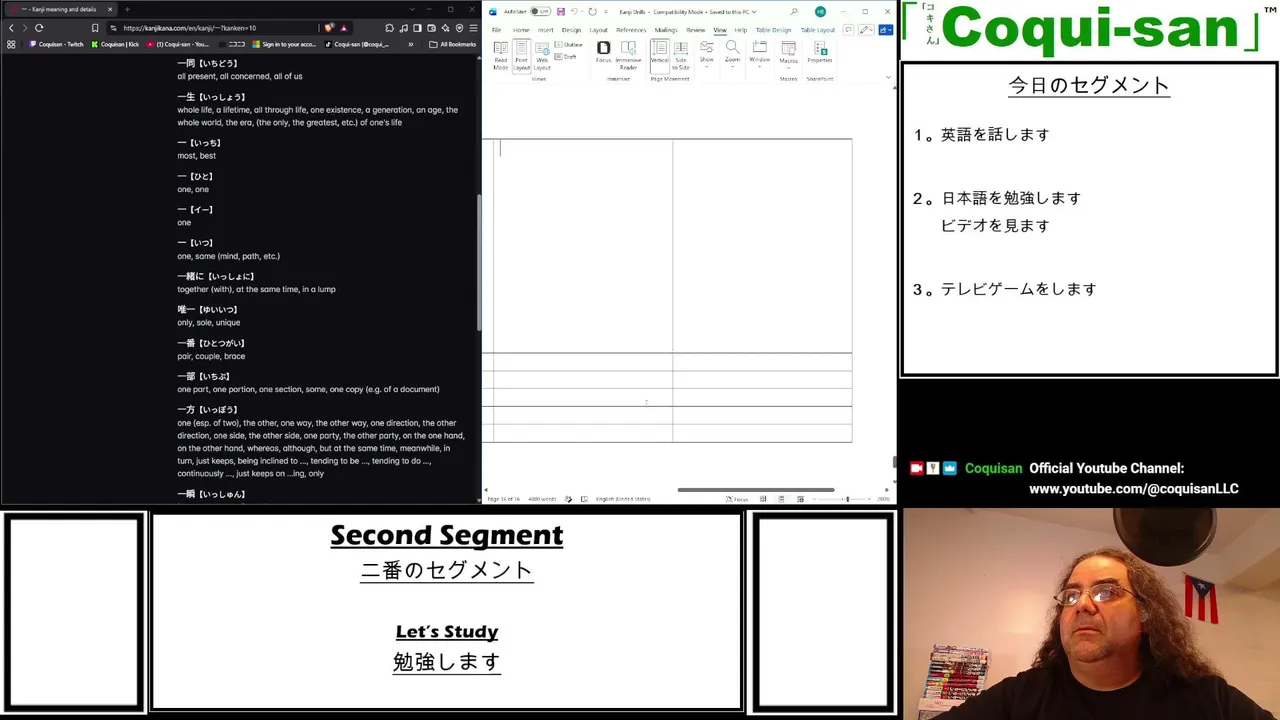
Task: Reload the kanjikana page
Action: coord(39,28)
